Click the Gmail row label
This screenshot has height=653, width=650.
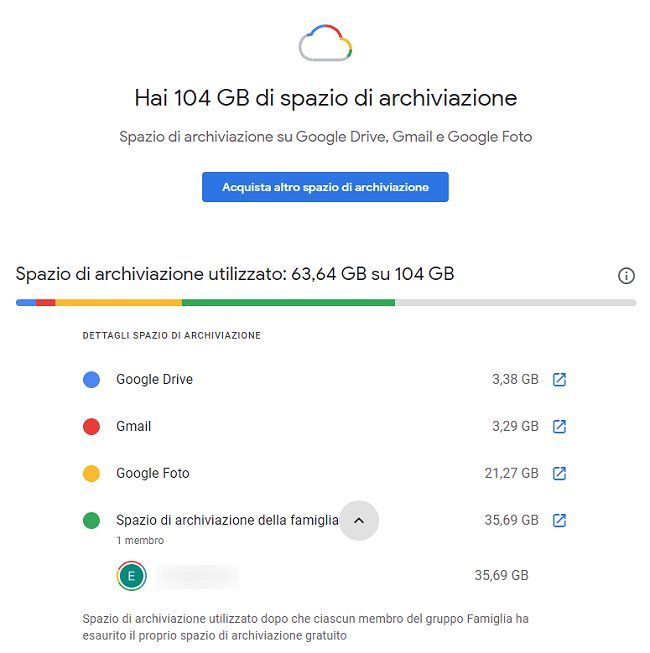(133, 427)
